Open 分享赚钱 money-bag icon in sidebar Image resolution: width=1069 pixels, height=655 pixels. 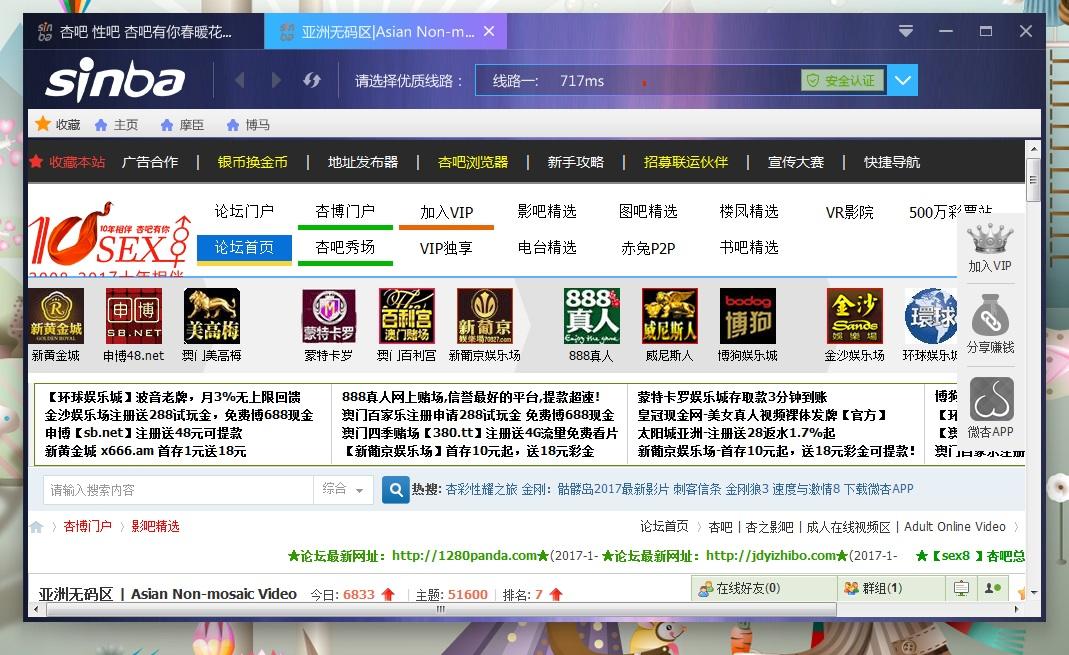tap(991, 320)
